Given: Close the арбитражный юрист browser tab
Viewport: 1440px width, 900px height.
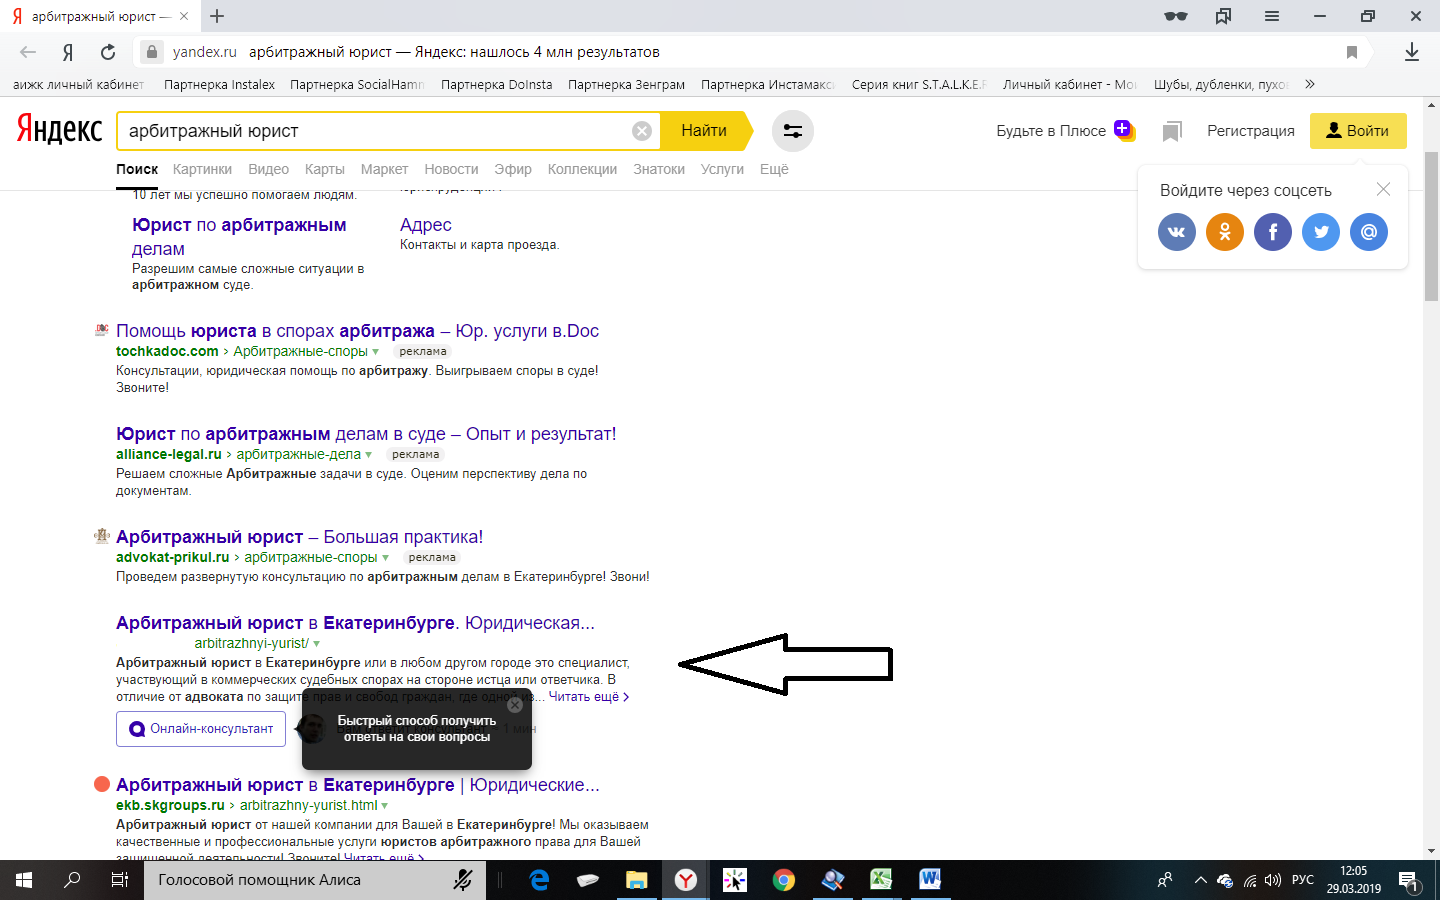Looking at the screenshot, I should tap(184, 16).
